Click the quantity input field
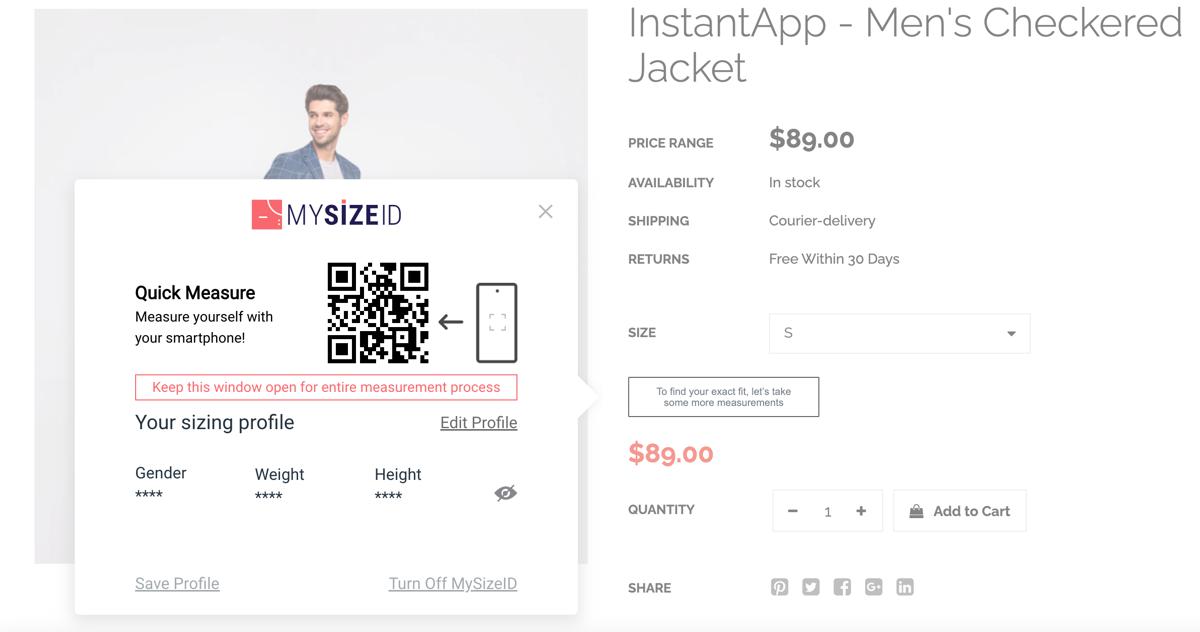Screen dimensions: 1200x632 pyautogui.click(x=827, y=511)
